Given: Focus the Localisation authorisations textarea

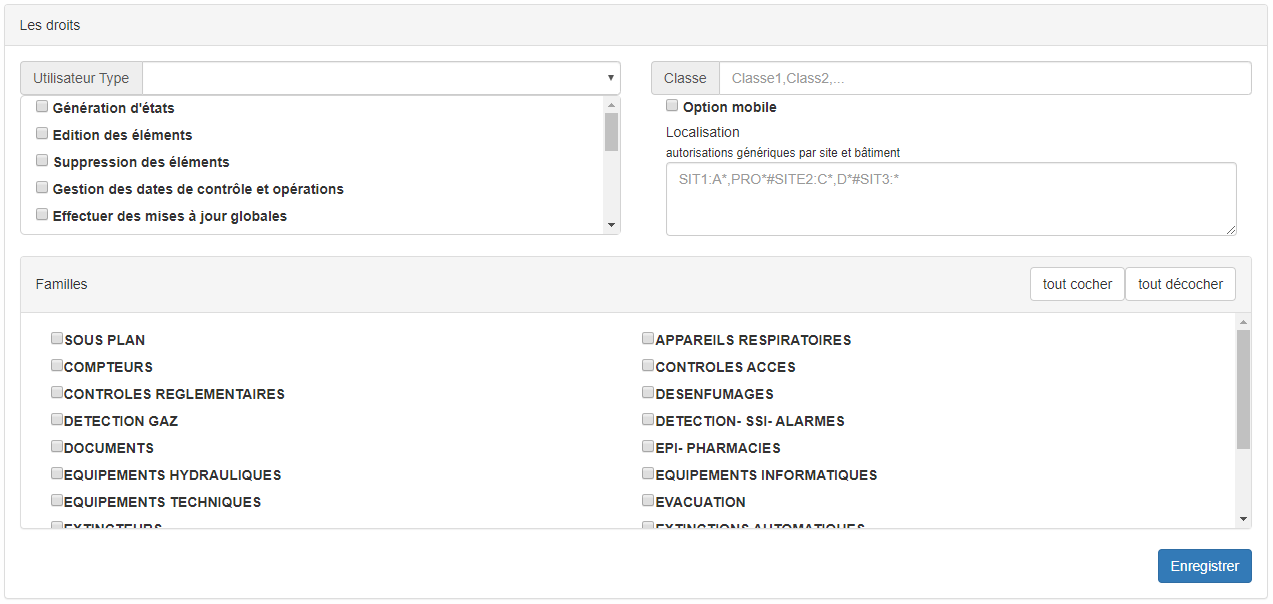Looking at the screenshot, I should (x=950, y=199).
